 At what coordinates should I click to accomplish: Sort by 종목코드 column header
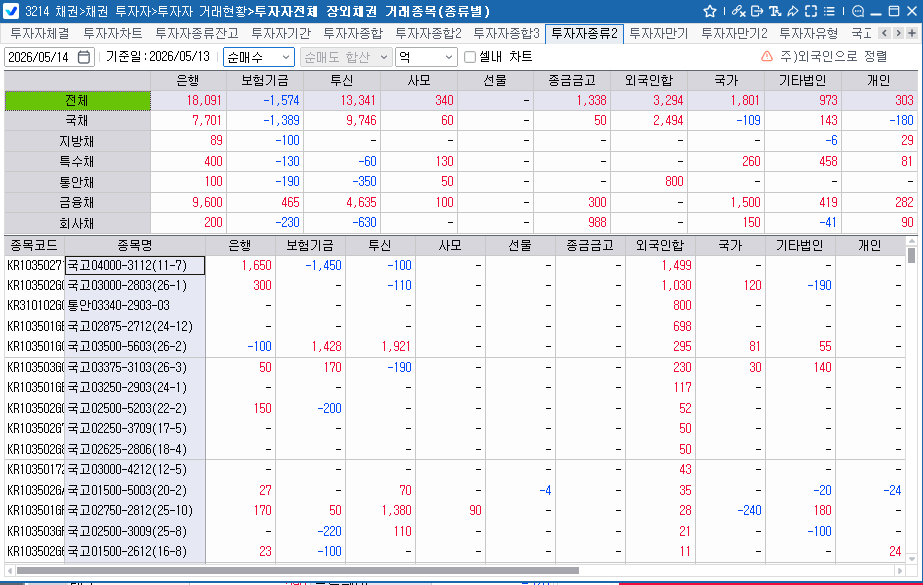34,245
